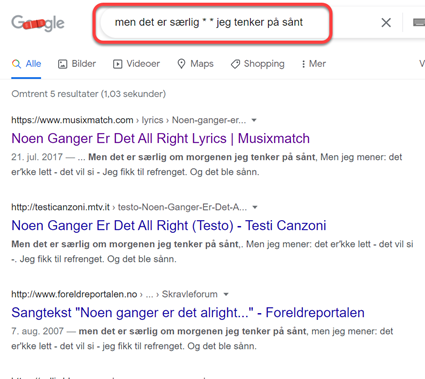Open the on-screen keyboard icon

click(x=419, y=23)
